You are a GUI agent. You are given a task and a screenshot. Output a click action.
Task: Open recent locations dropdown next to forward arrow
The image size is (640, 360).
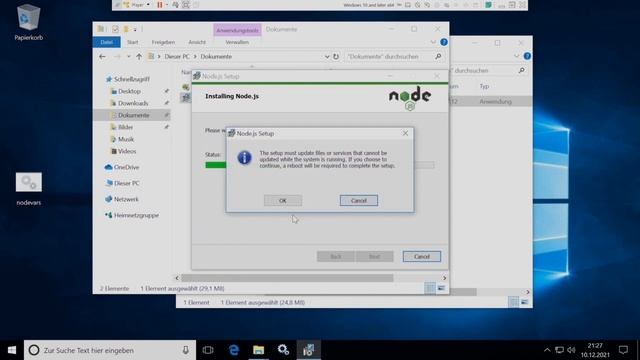pyautogui.click(x=128, y=56)
